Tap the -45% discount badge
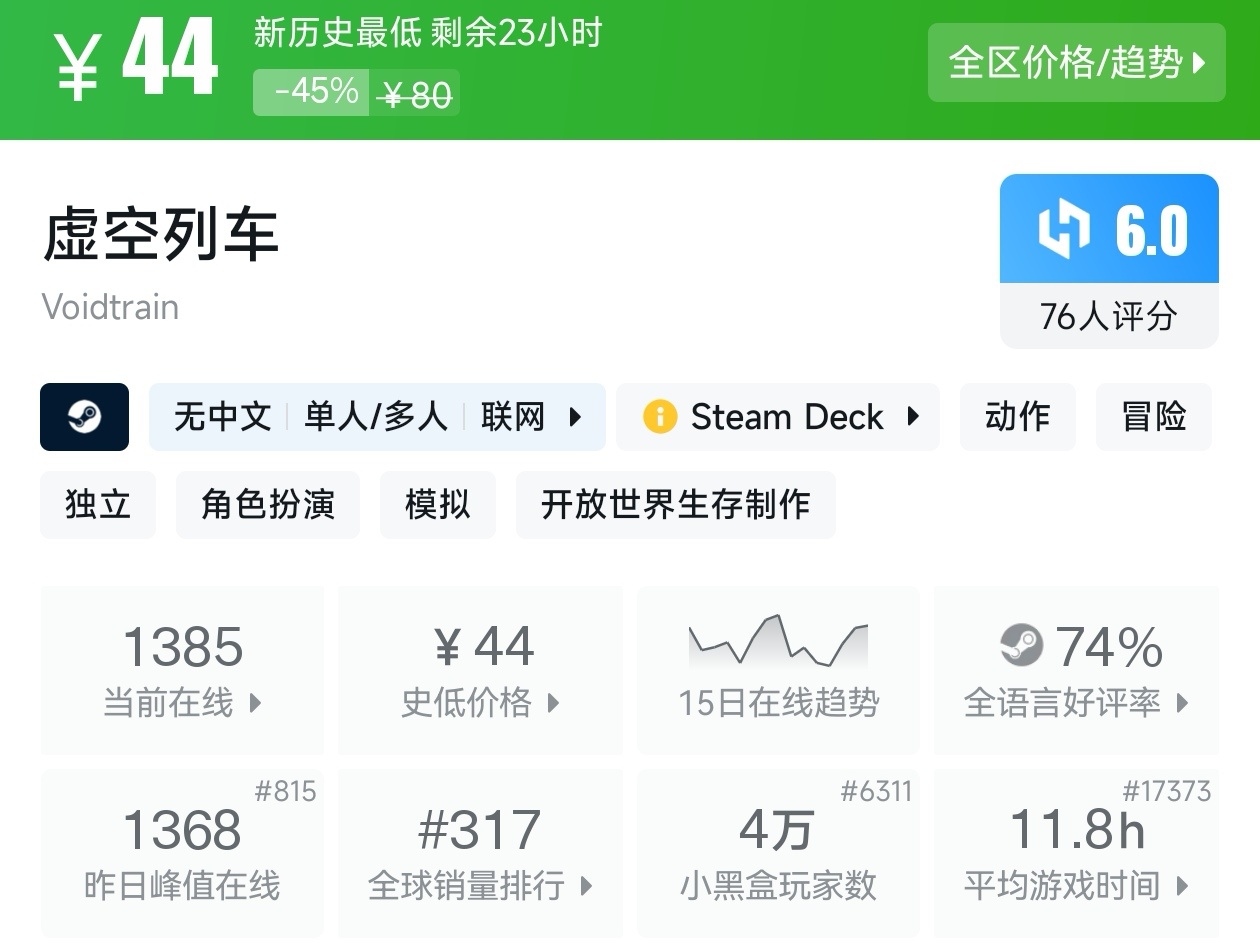The width and height of the screenshot is (1260, 949). coord(311,92)
